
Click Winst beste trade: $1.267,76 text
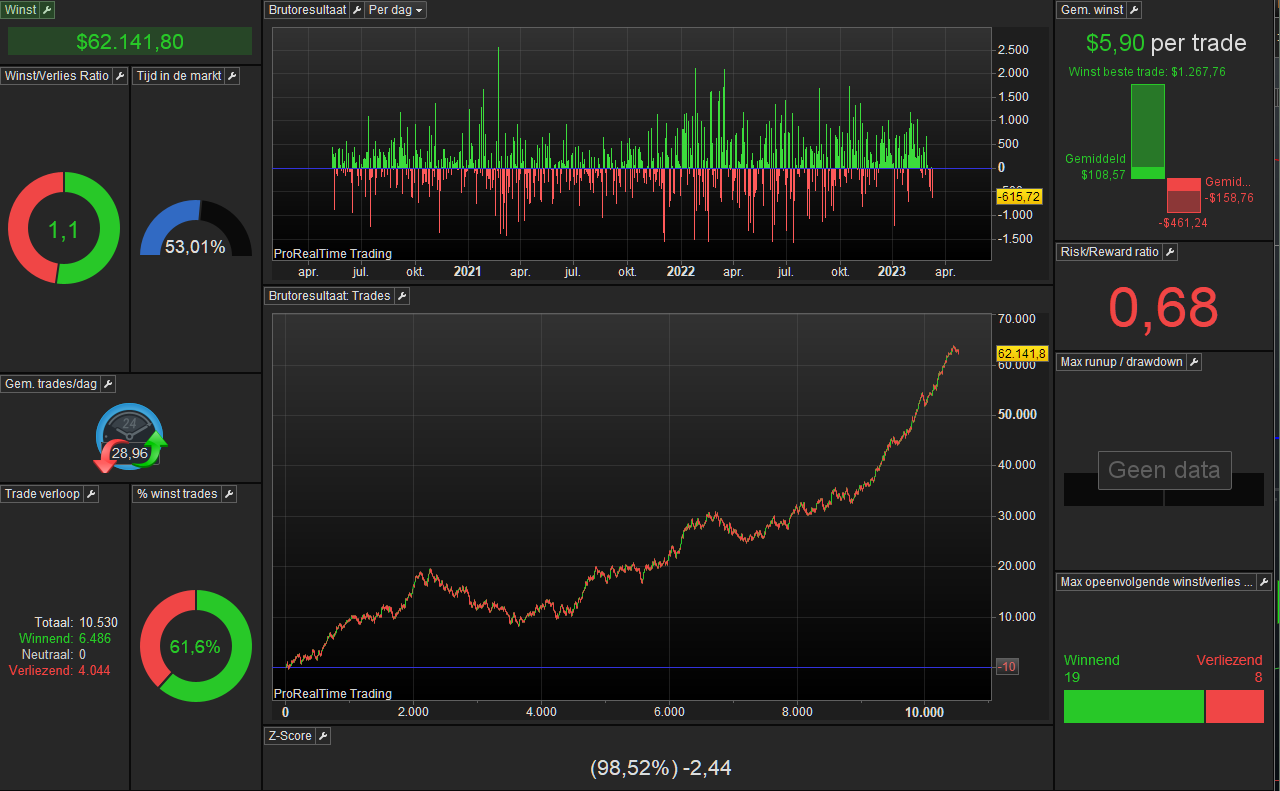[x=1147, y=72]
